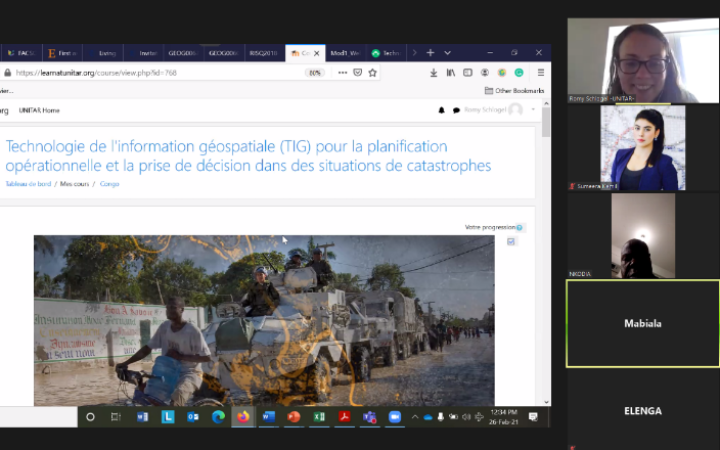Image resolution: width=720 pixels, height=450 pixels.
Task: Switch to Firefox in the taskbar
Action: 243,417
